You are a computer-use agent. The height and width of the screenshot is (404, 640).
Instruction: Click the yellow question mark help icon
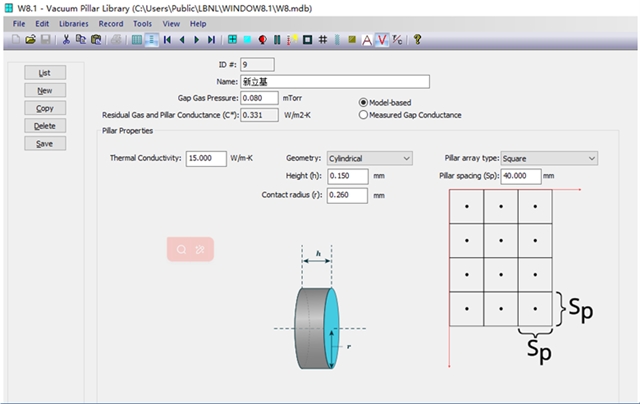pos(417,40)
